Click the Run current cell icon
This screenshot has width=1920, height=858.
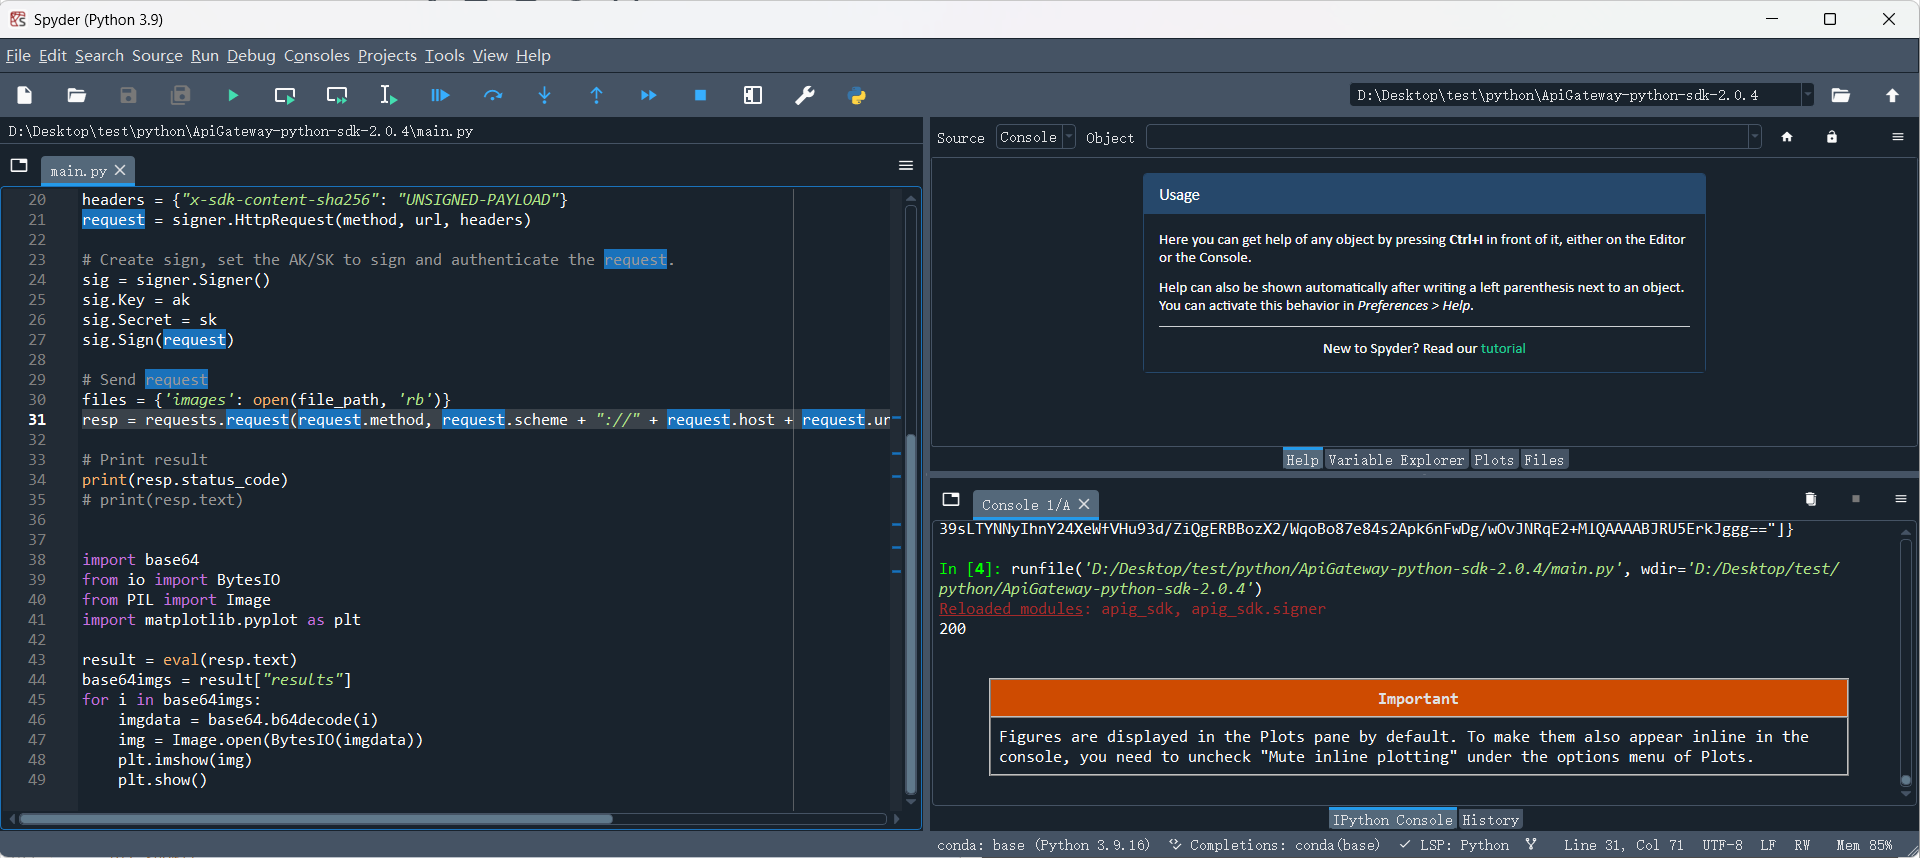click(285, 96)
